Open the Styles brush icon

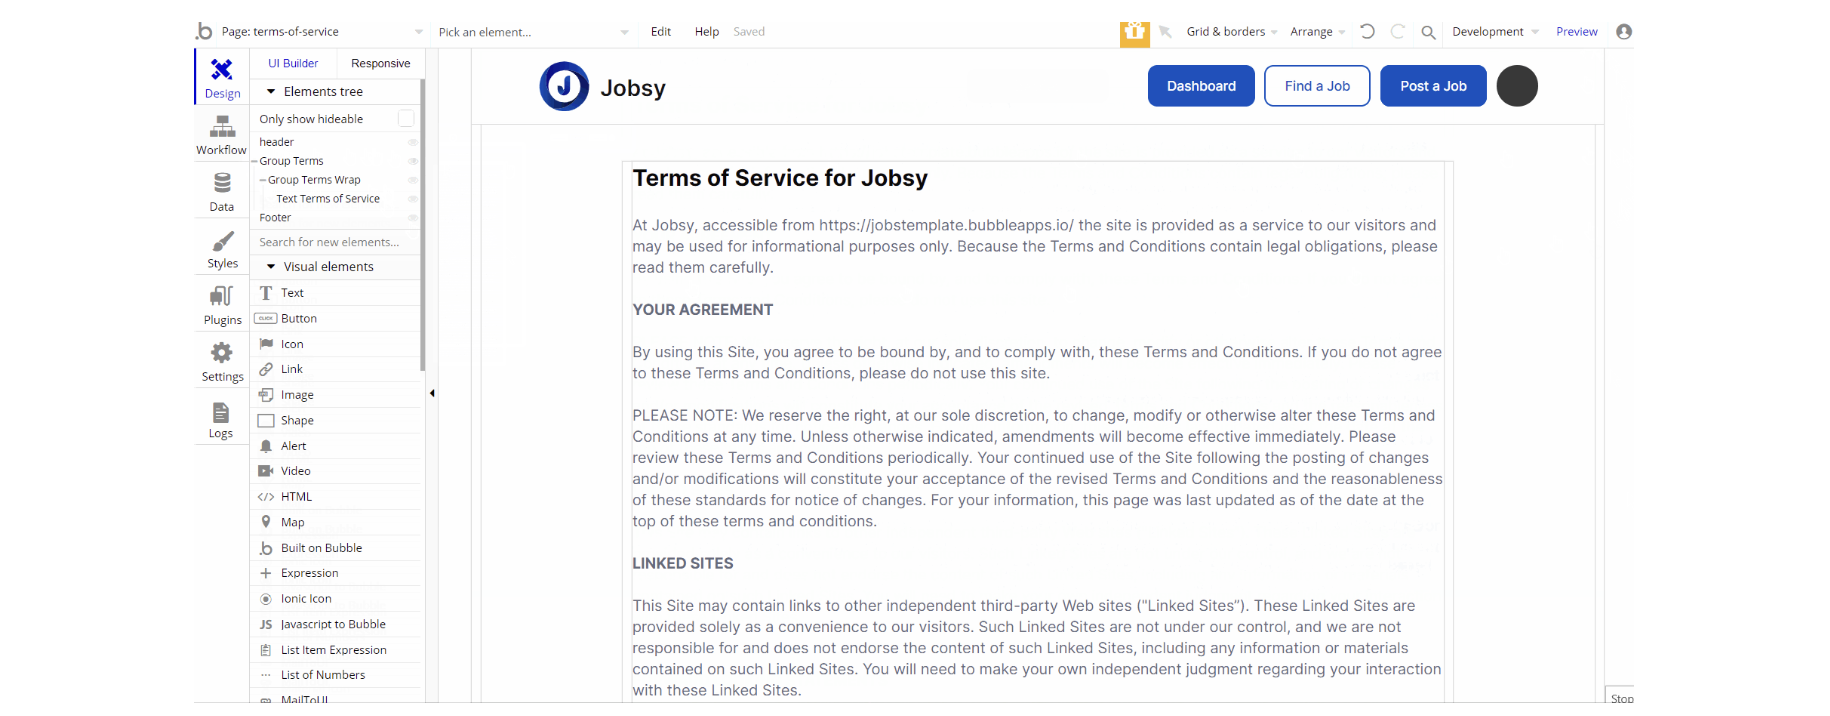point(222,242)
